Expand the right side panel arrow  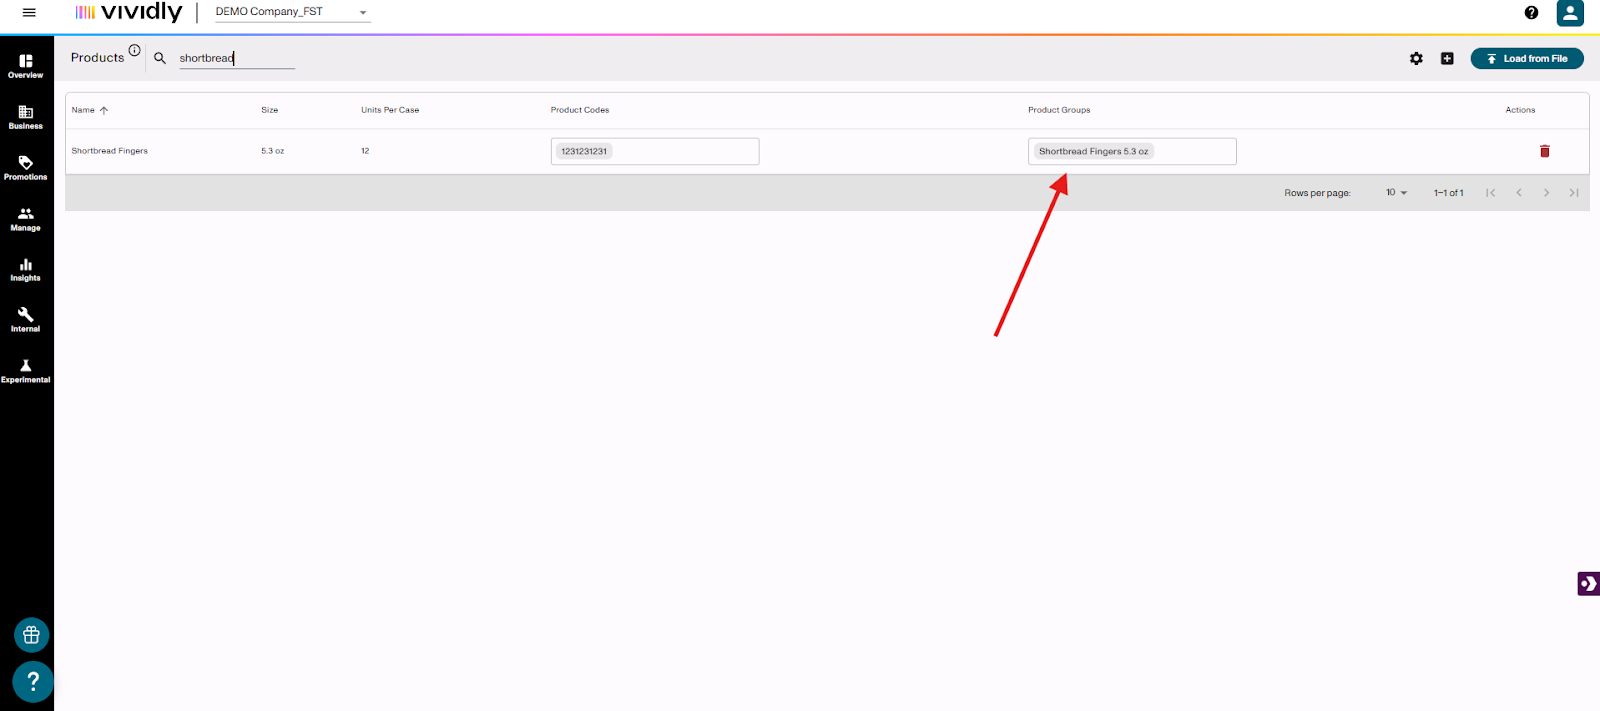click(1588, 583)
